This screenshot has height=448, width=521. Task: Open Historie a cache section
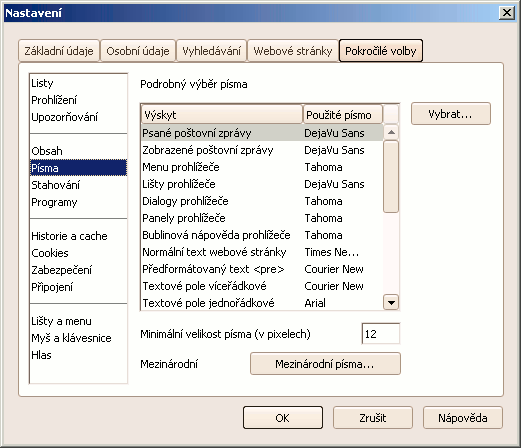78,236
